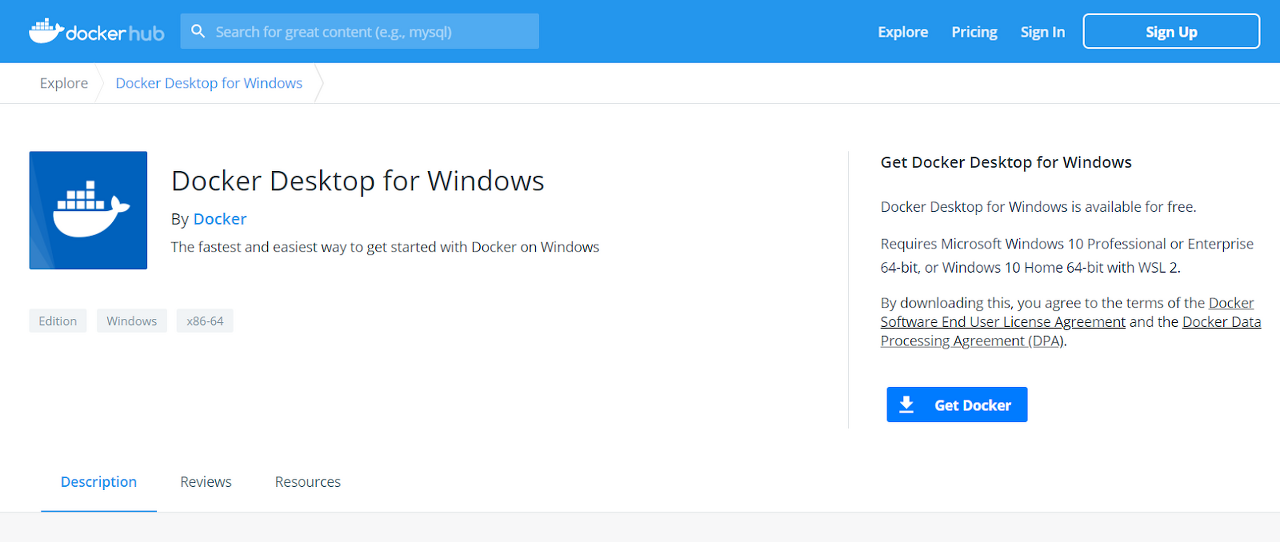This screenshot has height=542, width=1280.
Task: Click the Docker Hub whale logo
Action: (96, 32)
